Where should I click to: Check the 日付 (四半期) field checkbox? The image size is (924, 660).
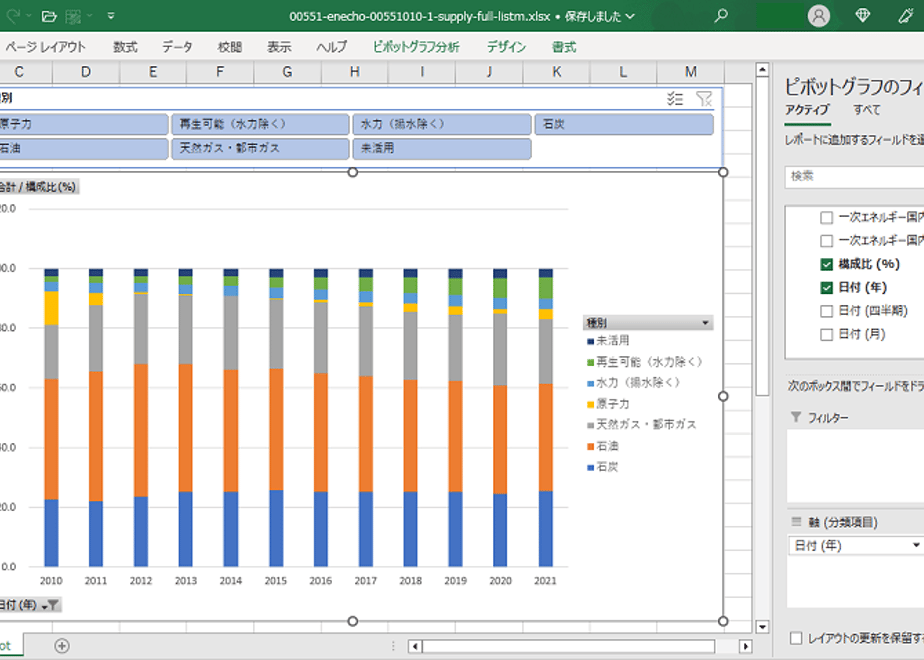[x=826, y=311]
